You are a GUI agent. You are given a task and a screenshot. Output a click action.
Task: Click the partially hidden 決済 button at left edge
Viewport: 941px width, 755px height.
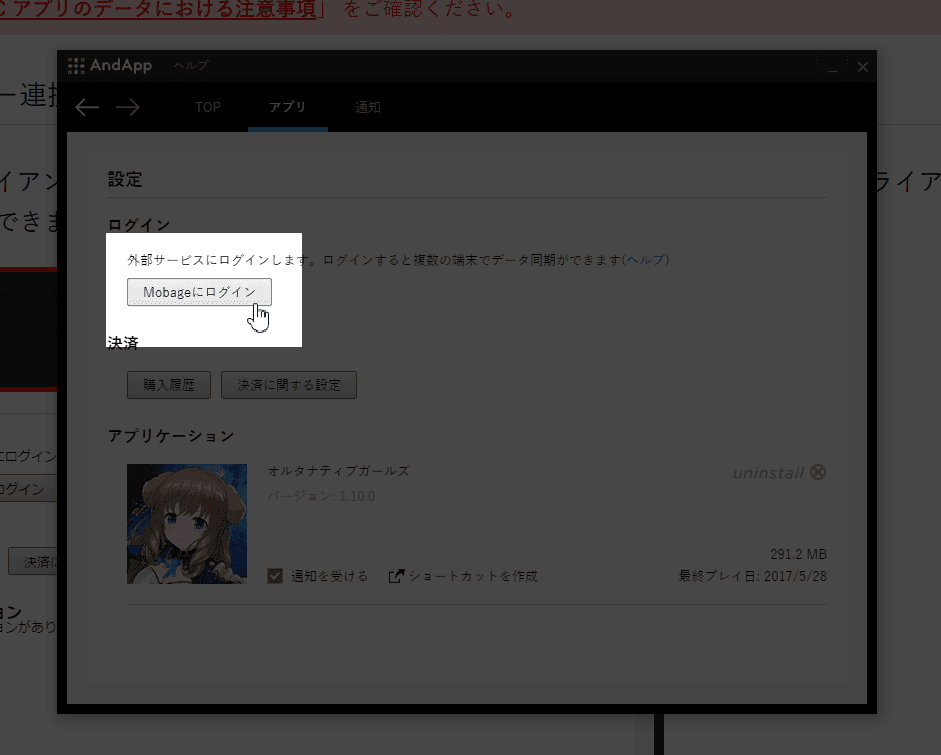pos(32,561)
